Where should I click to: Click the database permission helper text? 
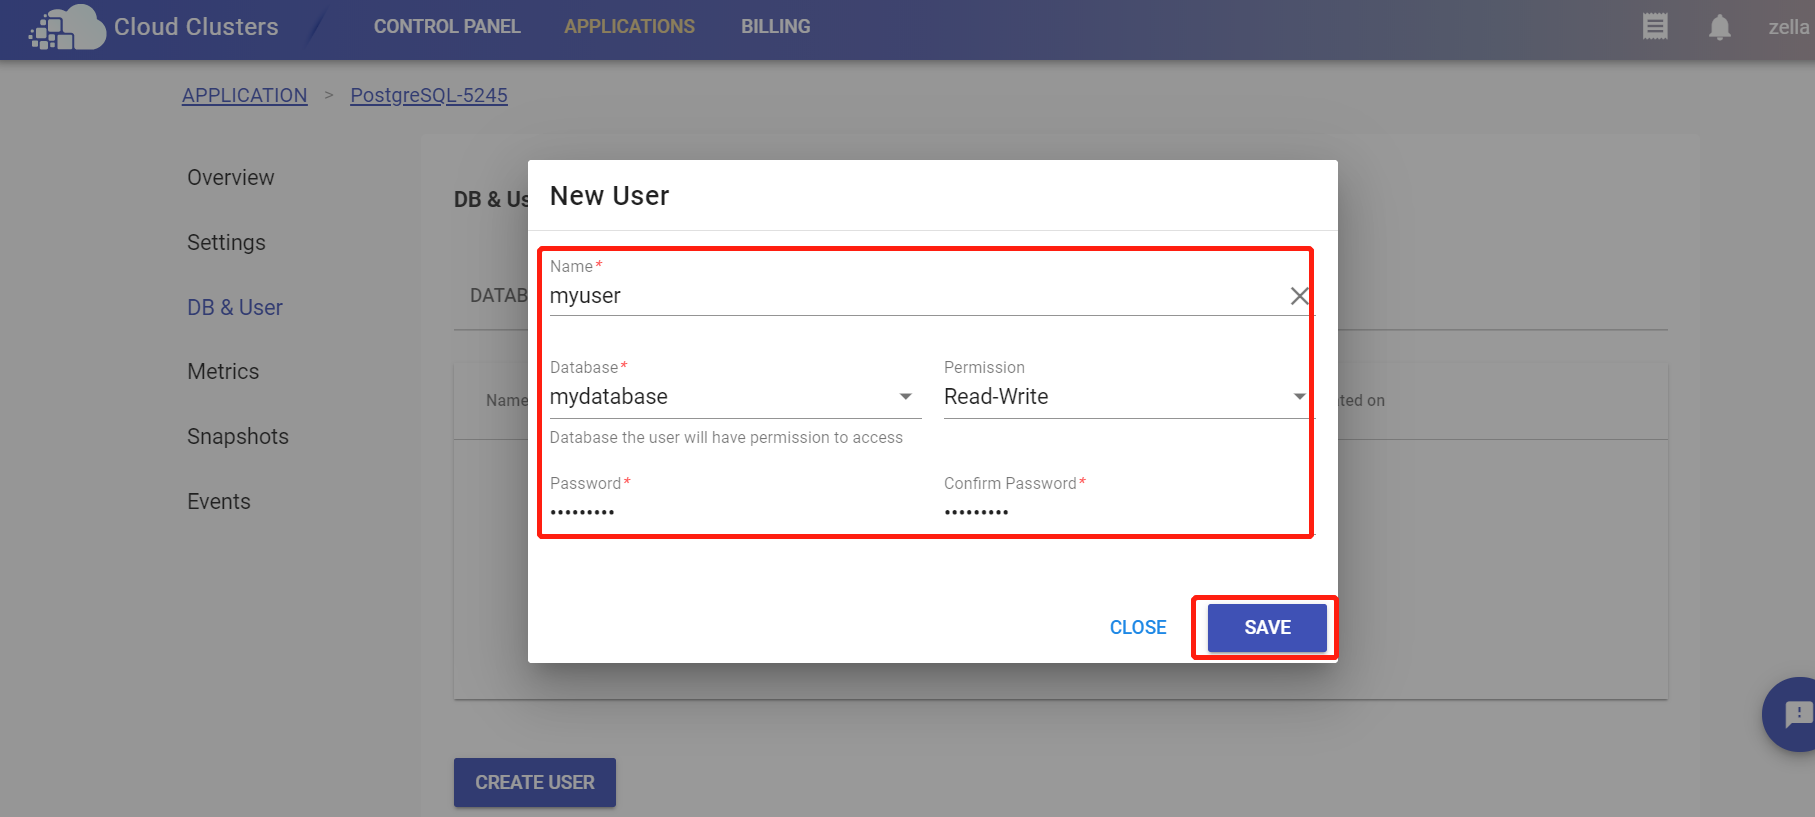[x=726, y=438]
